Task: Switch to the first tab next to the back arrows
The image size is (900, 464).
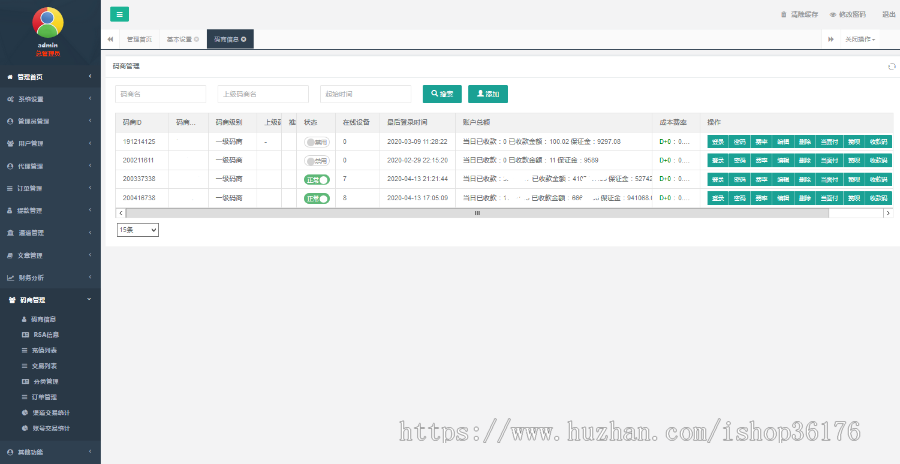Action: point(139,39)
